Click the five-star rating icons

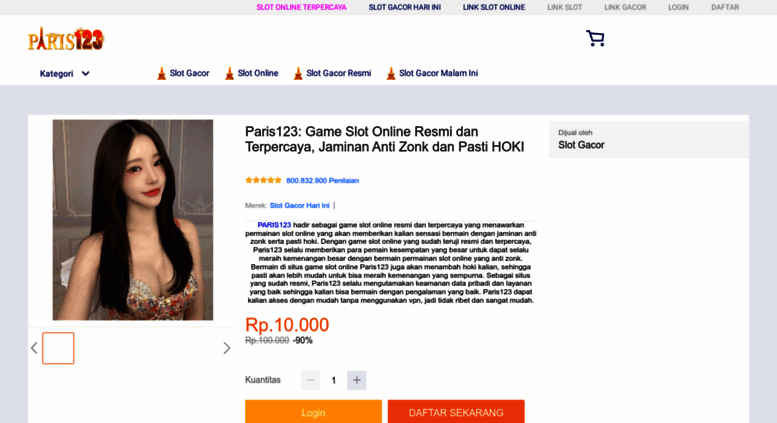[263, 180]
